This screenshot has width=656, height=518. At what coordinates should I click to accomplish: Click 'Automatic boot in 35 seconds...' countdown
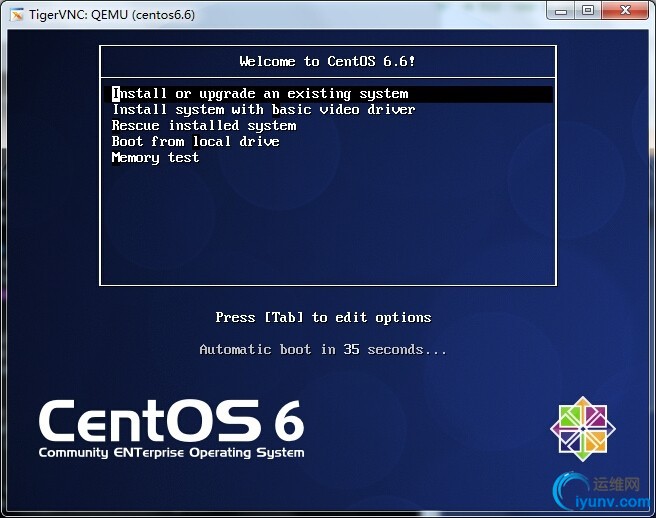tap(323, 349)
